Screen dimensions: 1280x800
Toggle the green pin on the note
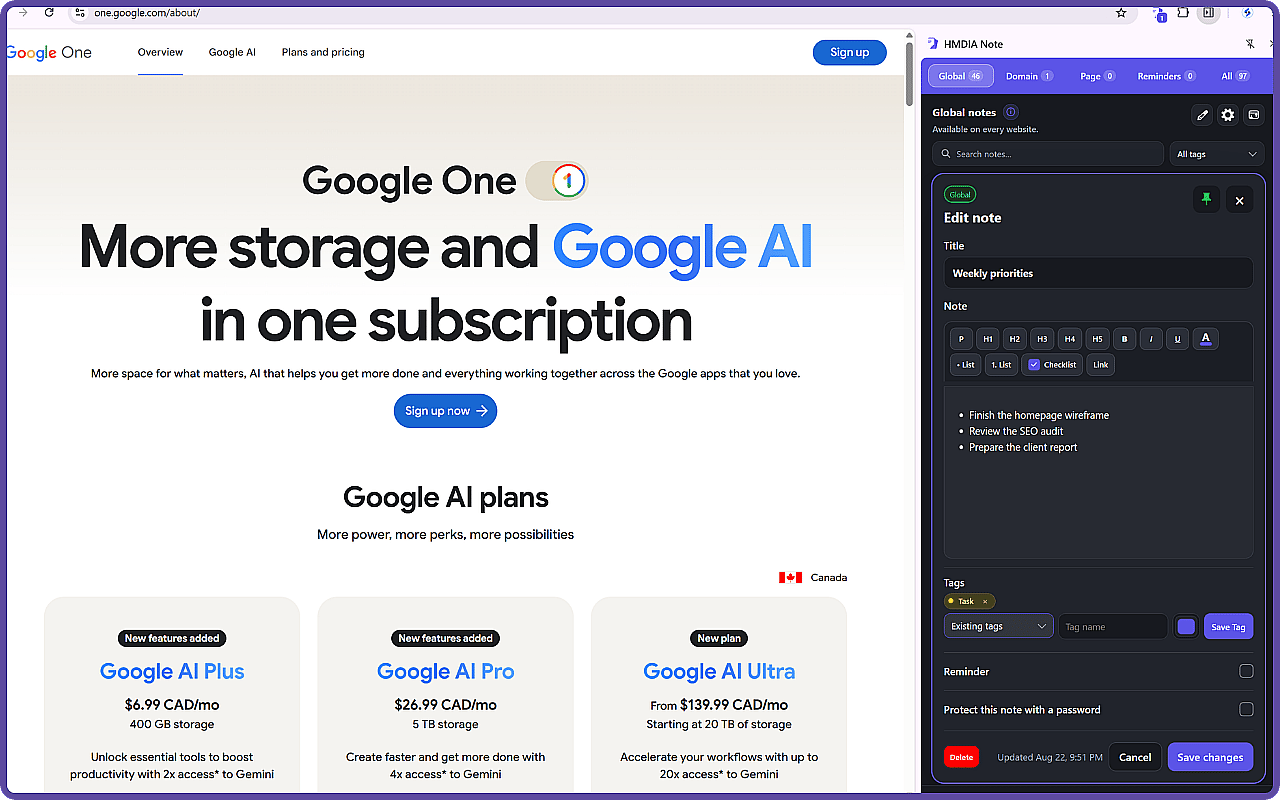pyautogui.click(x=1206, y=200)
